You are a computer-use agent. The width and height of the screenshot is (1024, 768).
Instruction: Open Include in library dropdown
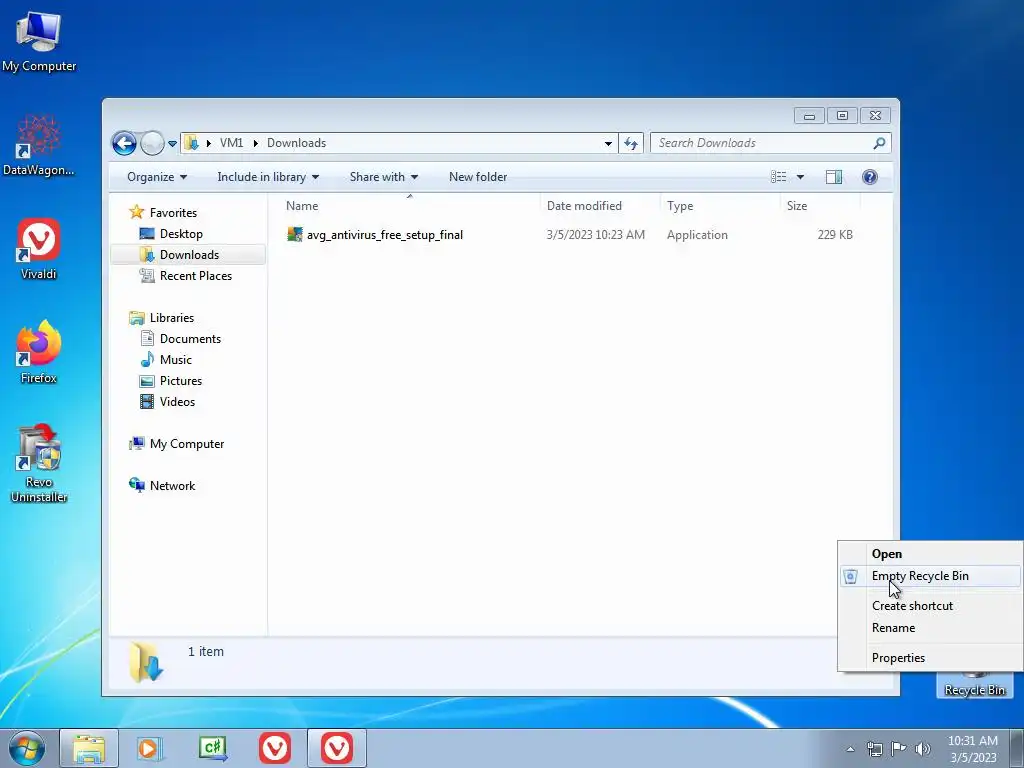point(268,177)
